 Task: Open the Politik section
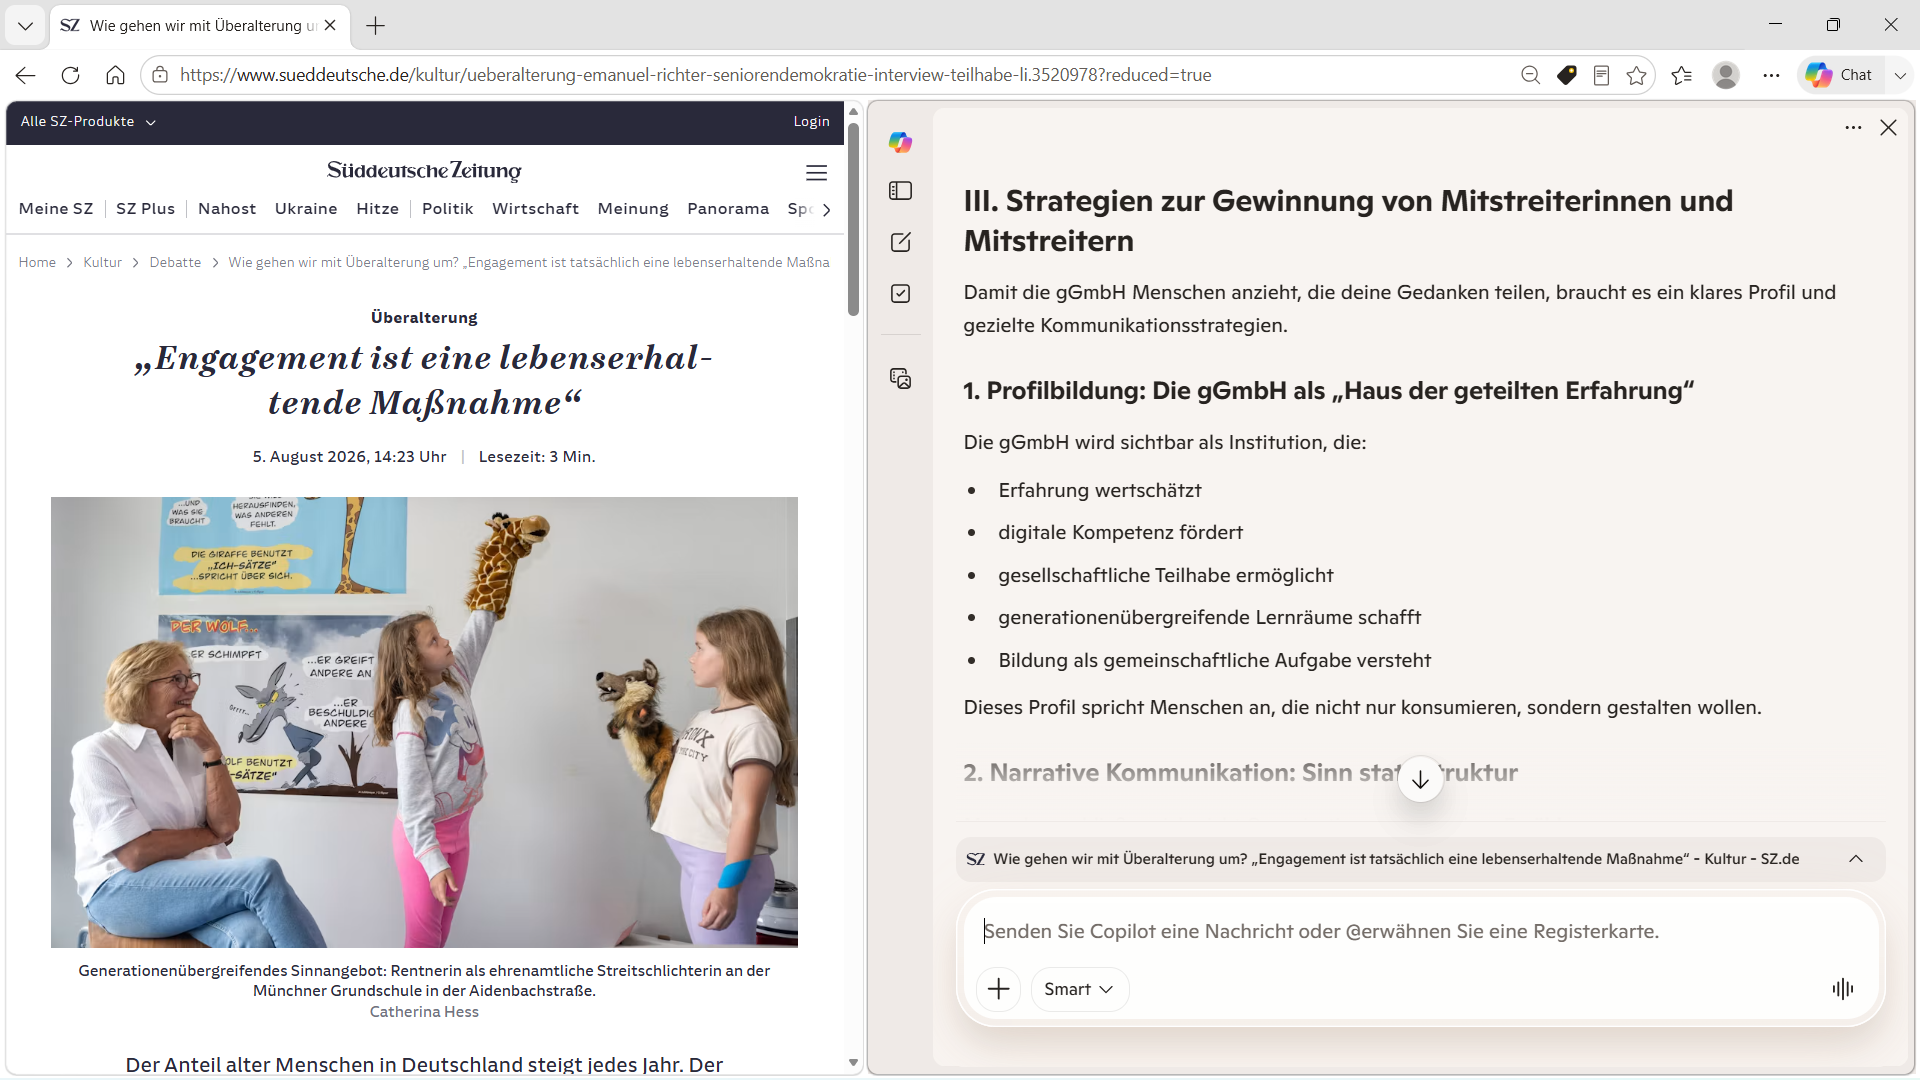447,209
